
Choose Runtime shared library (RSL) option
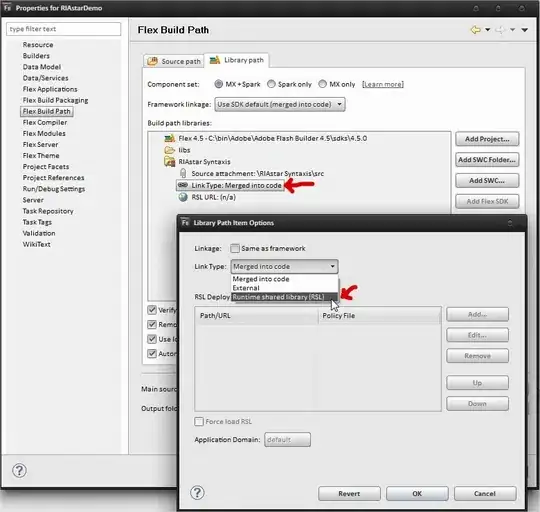(x=284, y=297)
